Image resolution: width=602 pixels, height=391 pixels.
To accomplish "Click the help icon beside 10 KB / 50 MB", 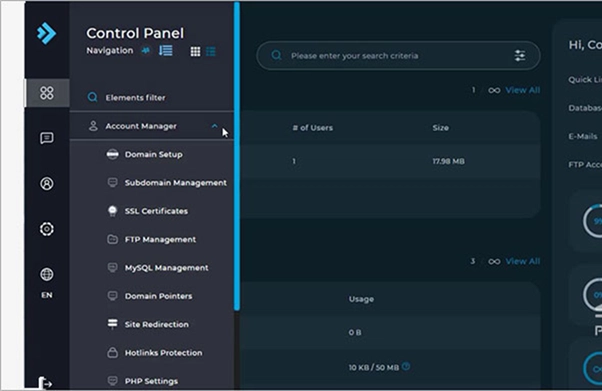I will [406, 366].
